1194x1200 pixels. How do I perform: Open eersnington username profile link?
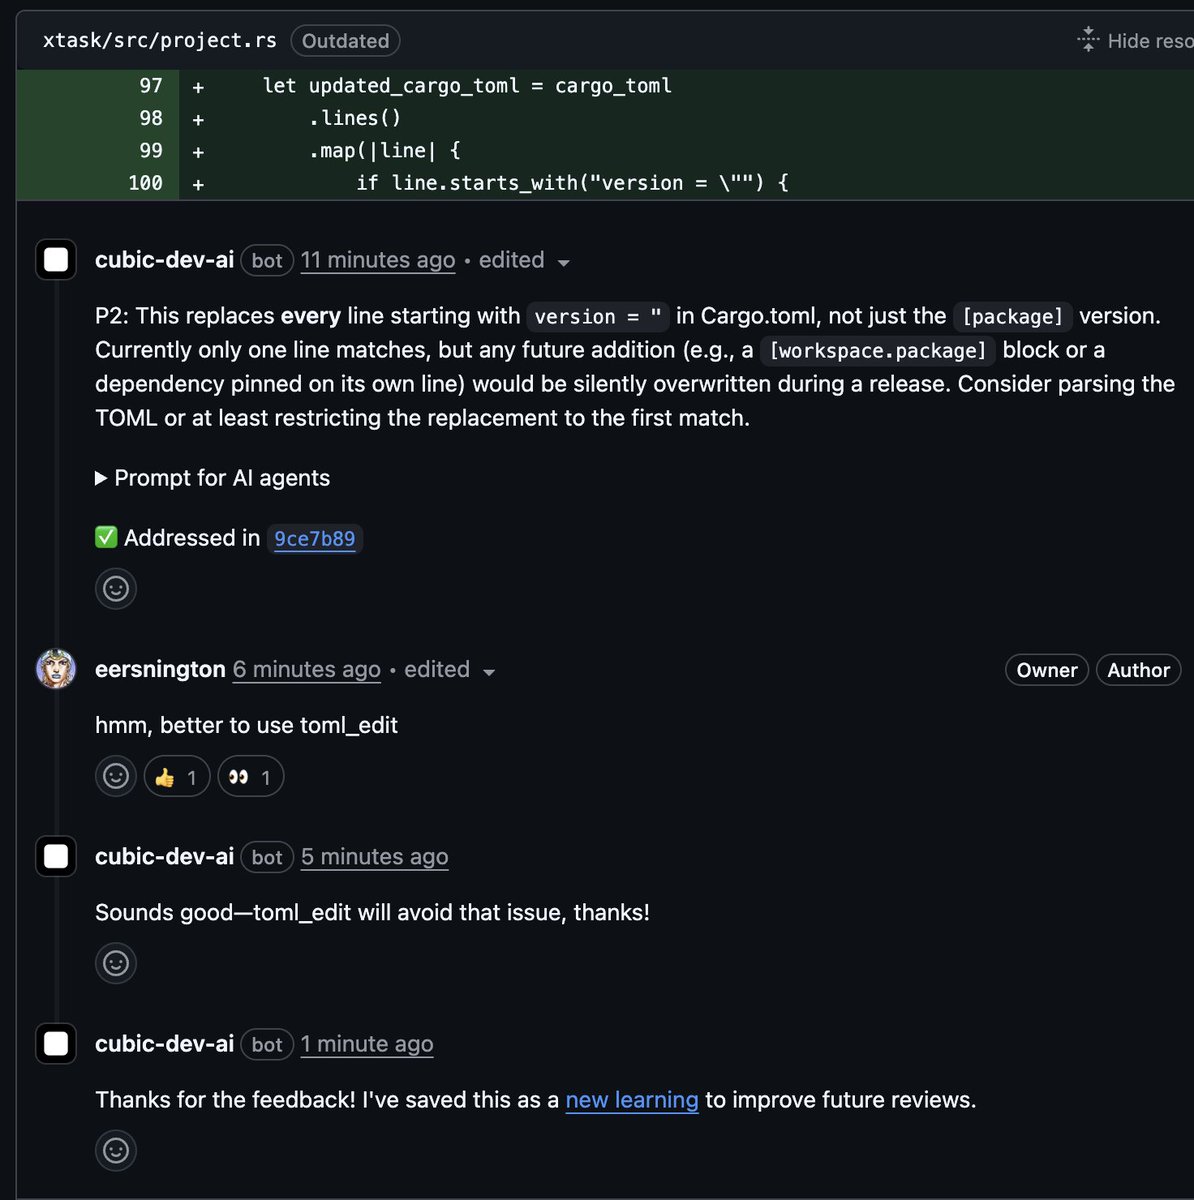click(160, 669)
